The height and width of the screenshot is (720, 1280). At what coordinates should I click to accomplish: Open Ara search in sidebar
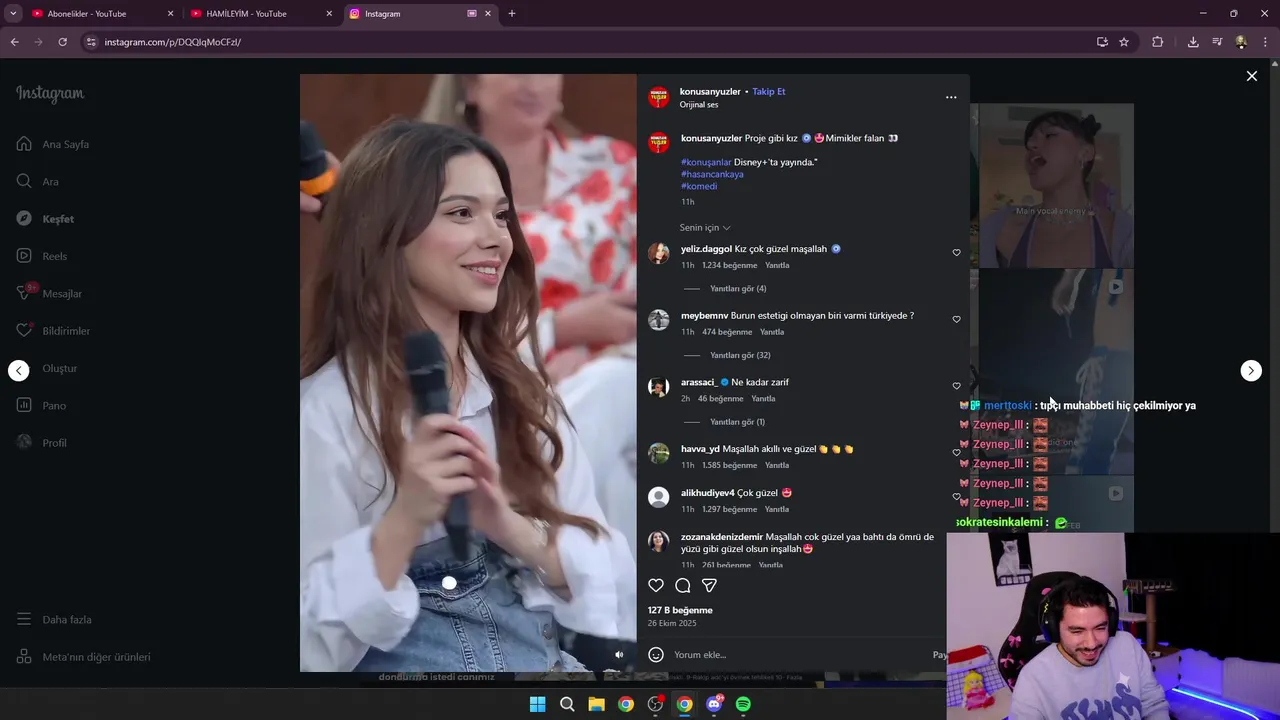(38, 181)
